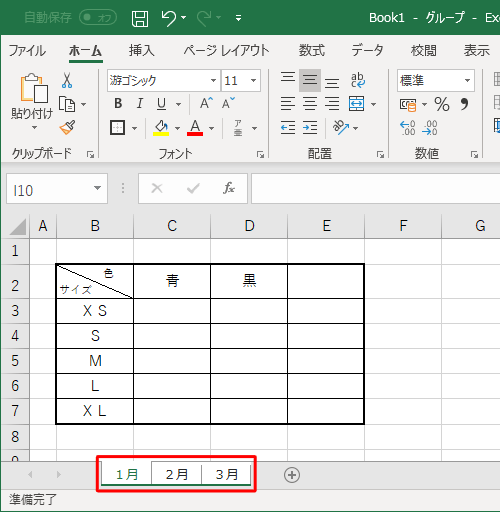Click the Redo arrow icon
The height and width of the screenshot is (512, 500).
click(204, 18)
